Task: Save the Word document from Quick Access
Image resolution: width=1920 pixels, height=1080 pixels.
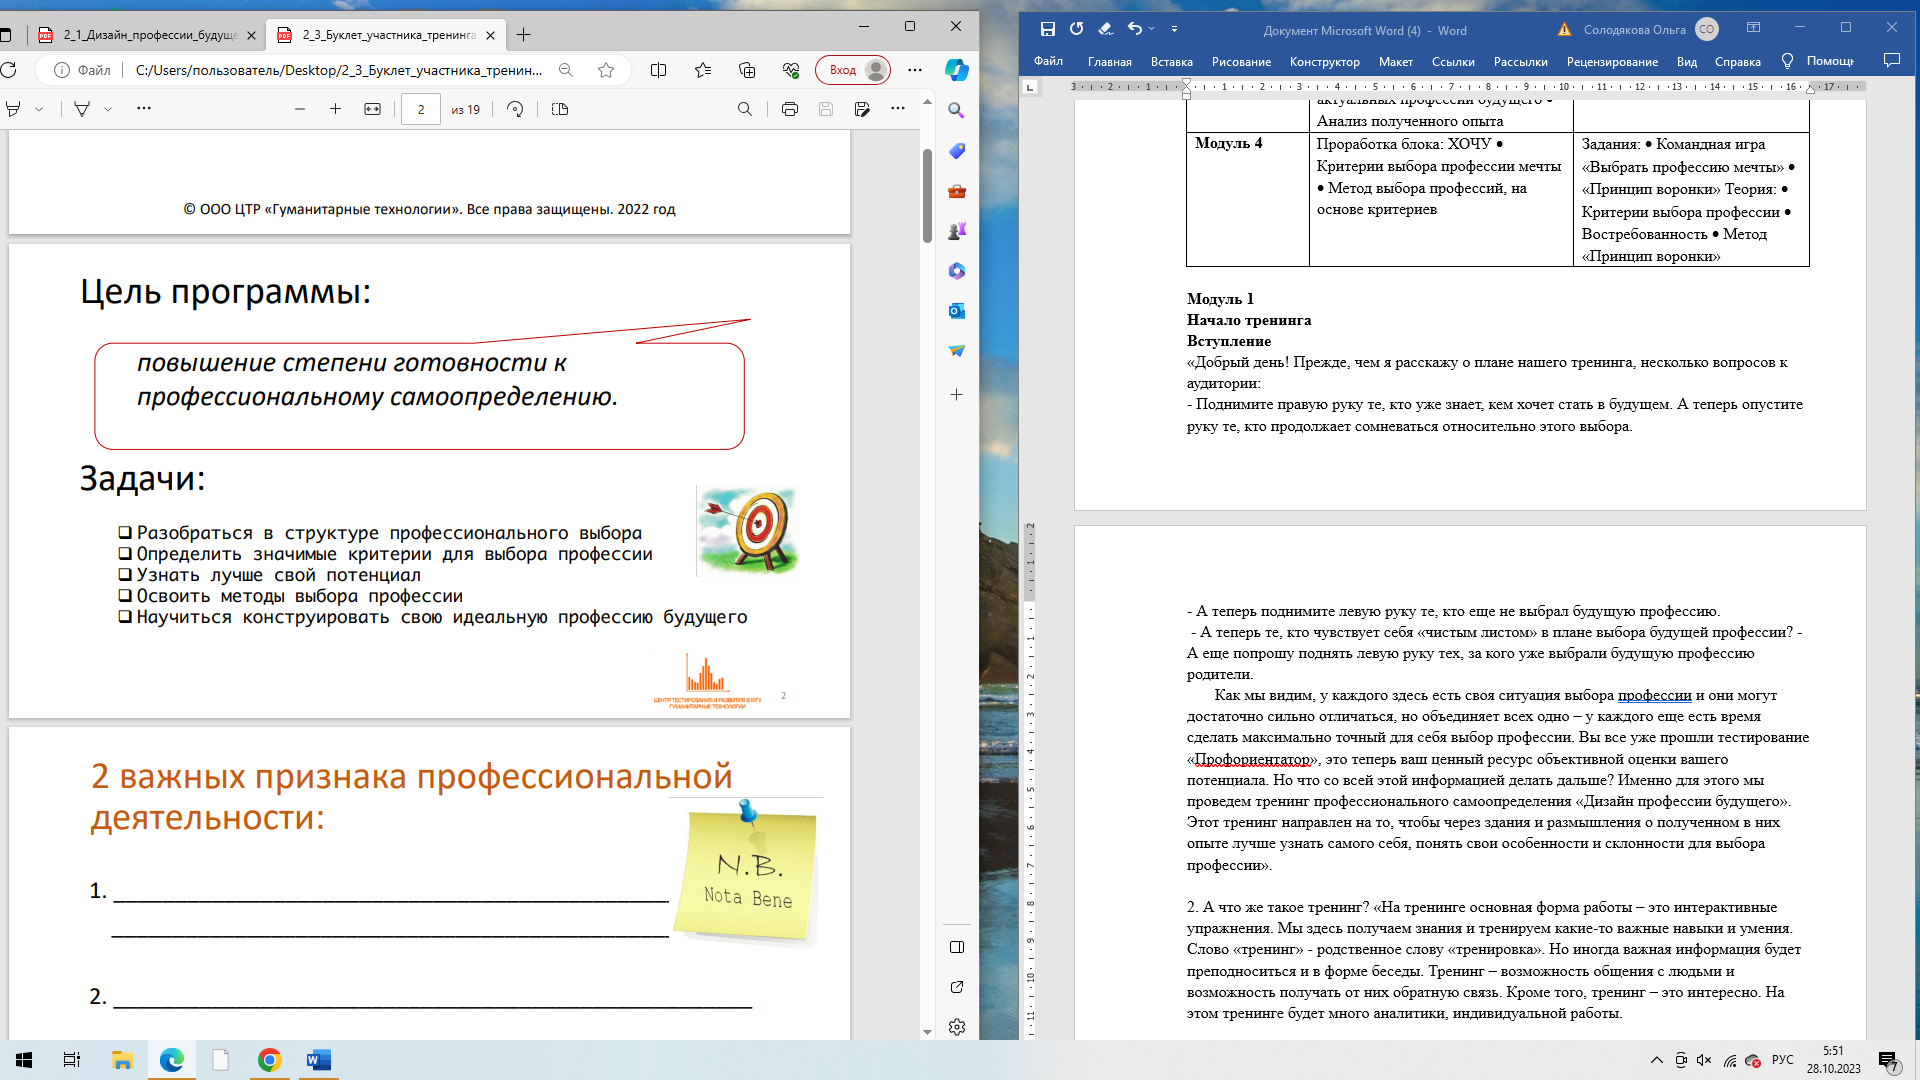Action: coord(1047,29)
